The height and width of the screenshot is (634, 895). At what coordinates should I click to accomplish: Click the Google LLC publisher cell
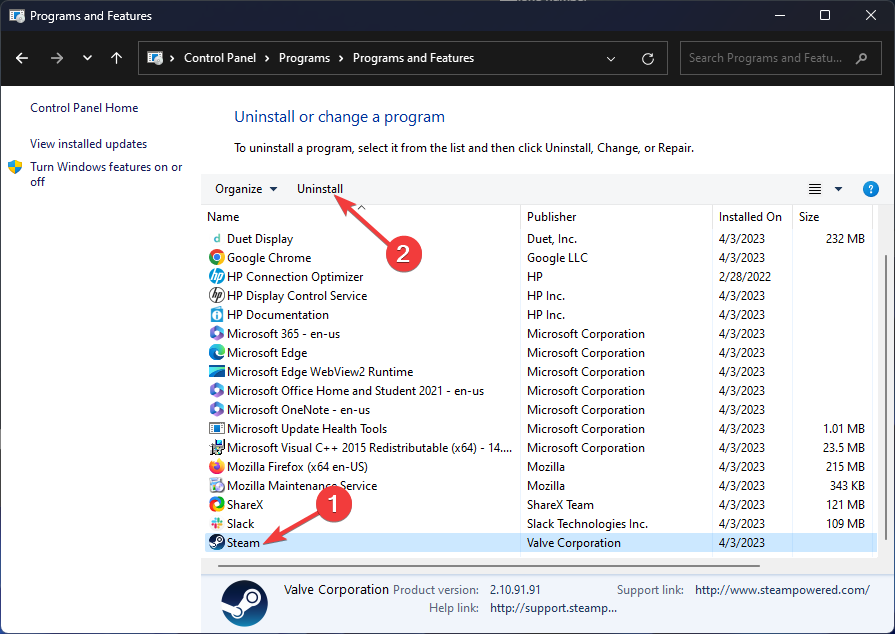pos(557,258)
